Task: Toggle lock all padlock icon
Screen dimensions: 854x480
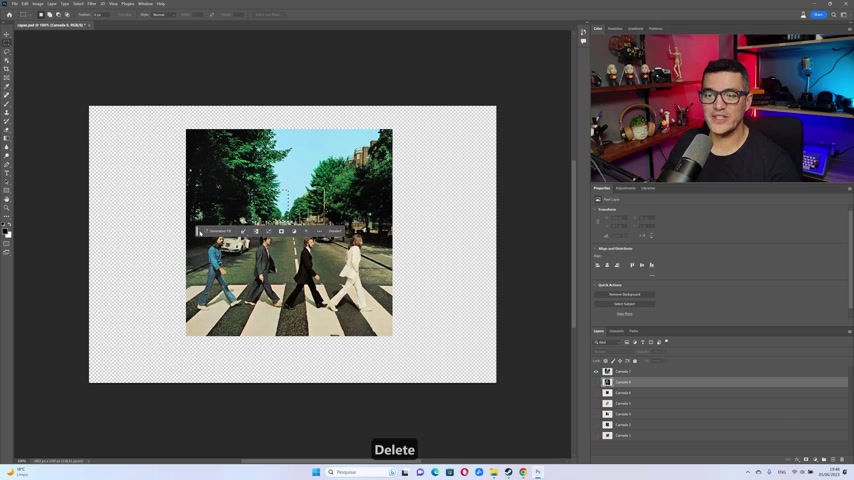Action: click(x=635, y=361)
